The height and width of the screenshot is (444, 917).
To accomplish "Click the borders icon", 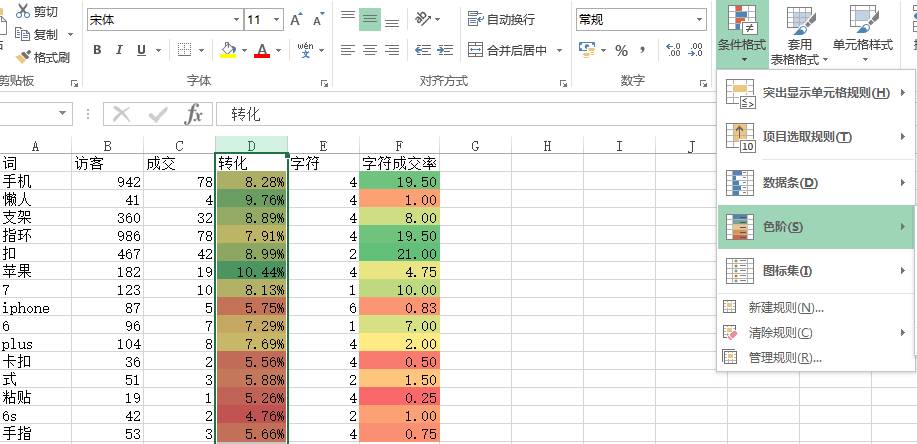I will click(x=184, y=50).
